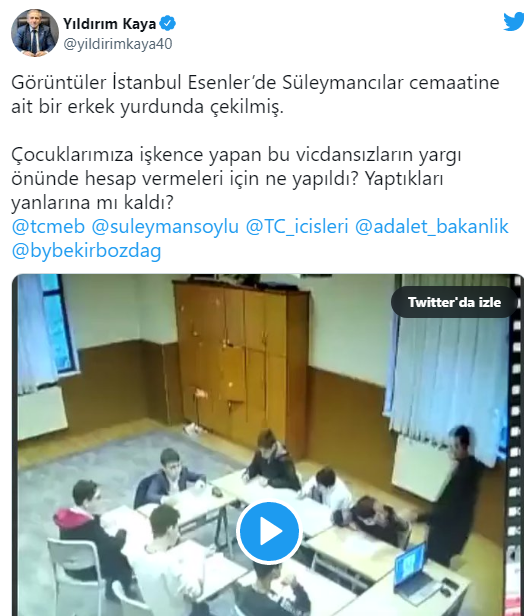This screenshot has width=524, height=616.
Task: Open the @tcmeb mention
Action: (48, 227)
